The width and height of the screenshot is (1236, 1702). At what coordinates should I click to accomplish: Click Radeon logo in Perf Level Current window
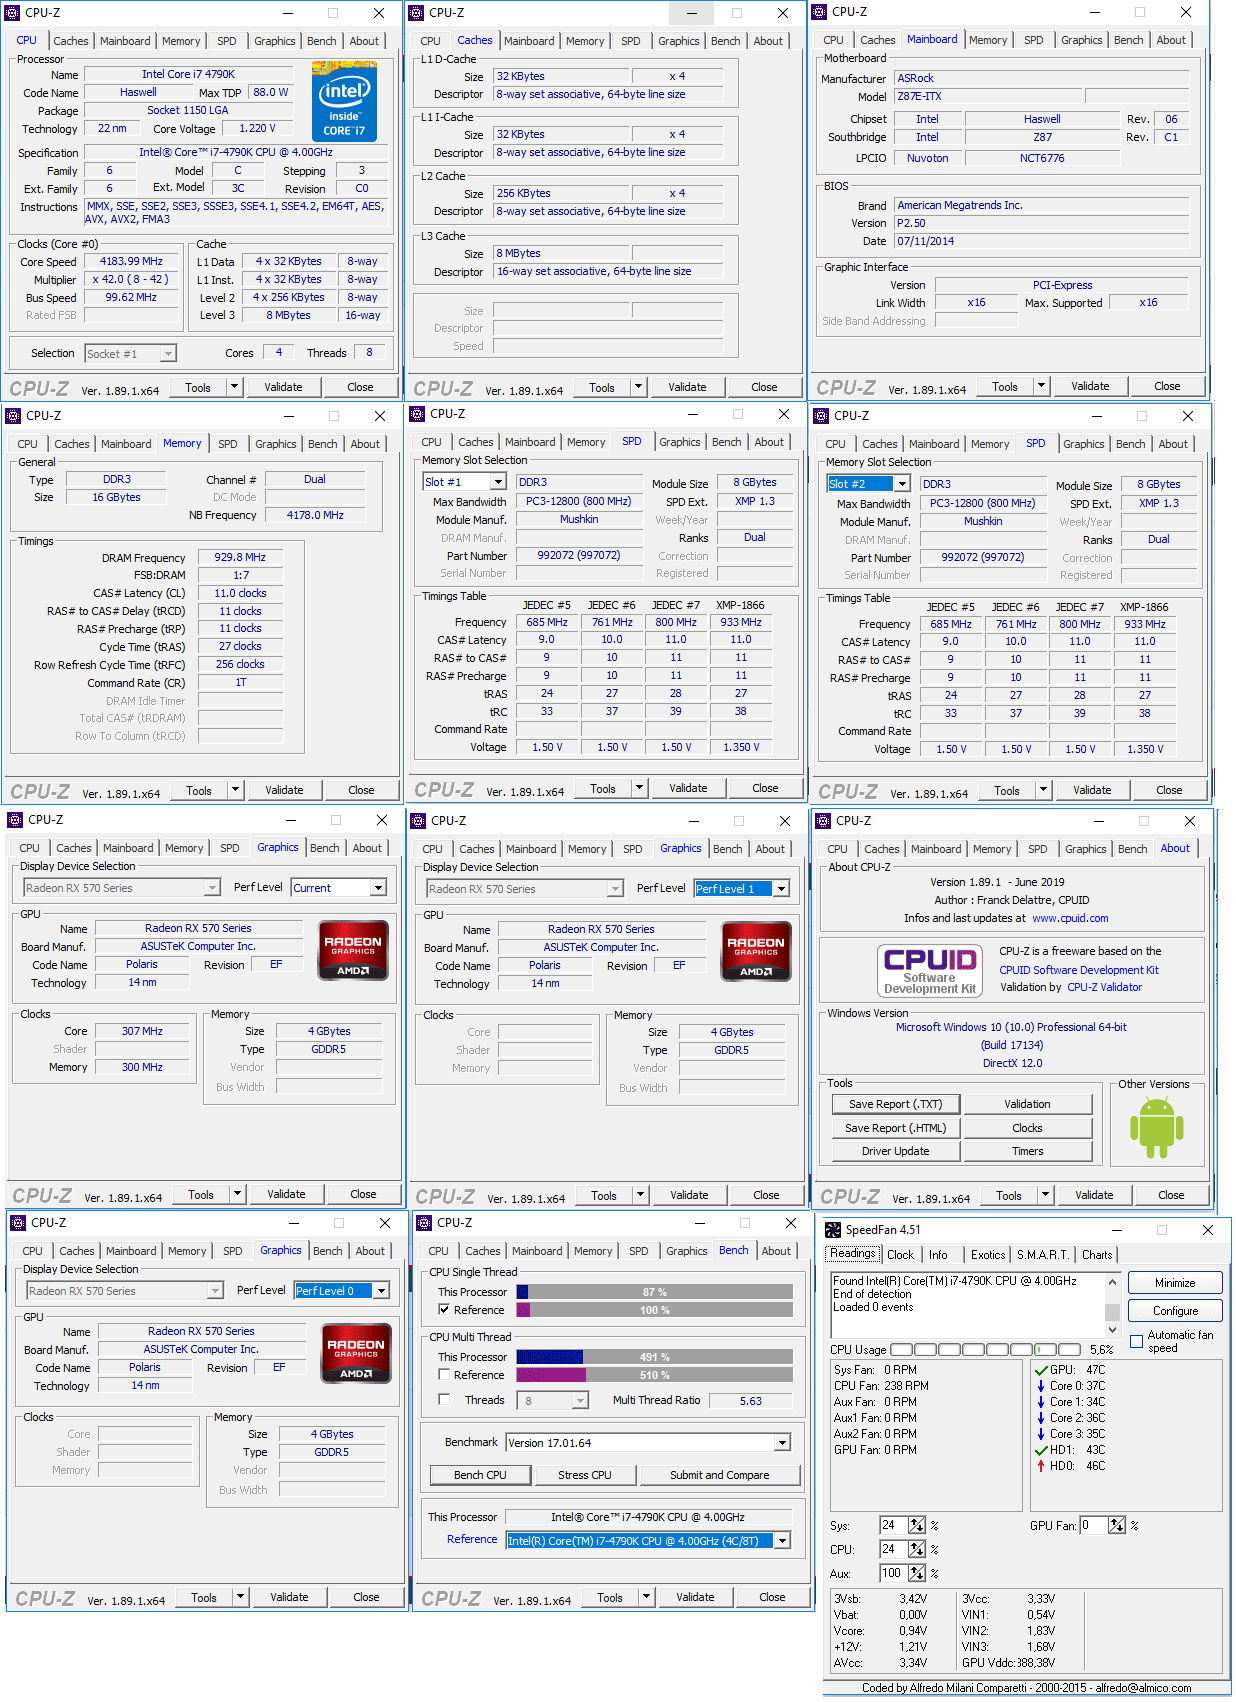point(353,951)
